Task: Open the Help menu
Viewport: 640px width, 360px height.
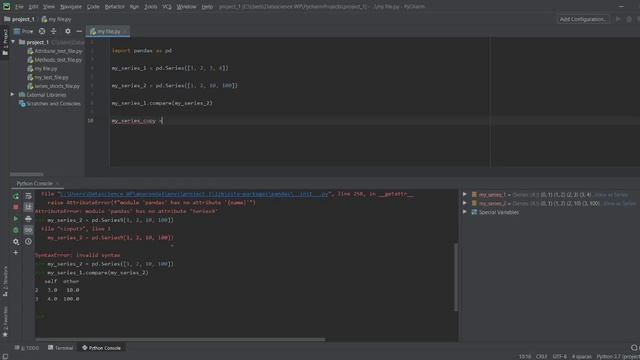Action: coord(207,7)
